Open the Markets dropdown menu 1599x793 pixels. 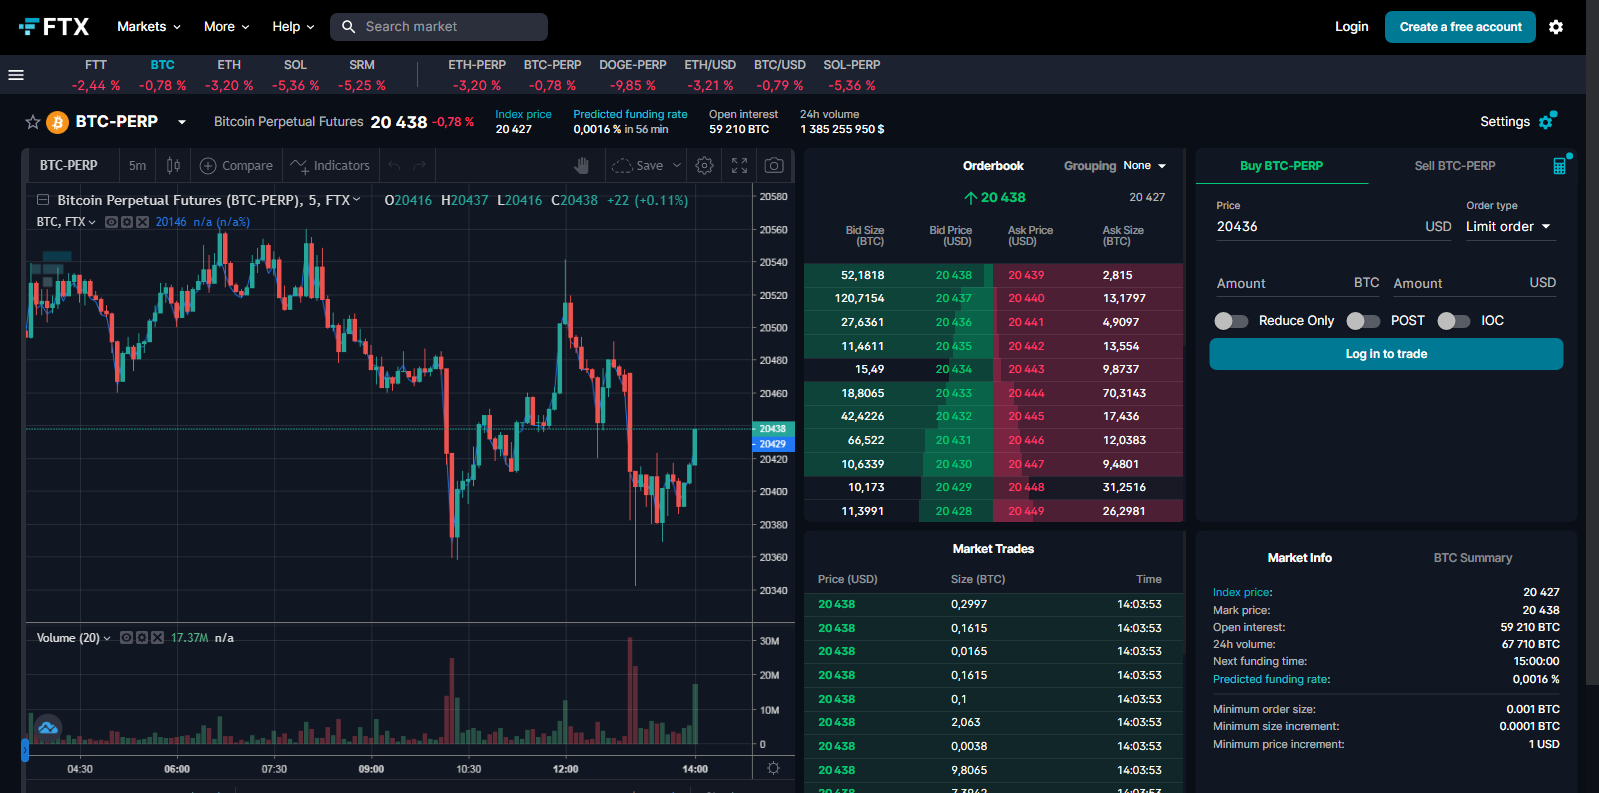point(149,27)
